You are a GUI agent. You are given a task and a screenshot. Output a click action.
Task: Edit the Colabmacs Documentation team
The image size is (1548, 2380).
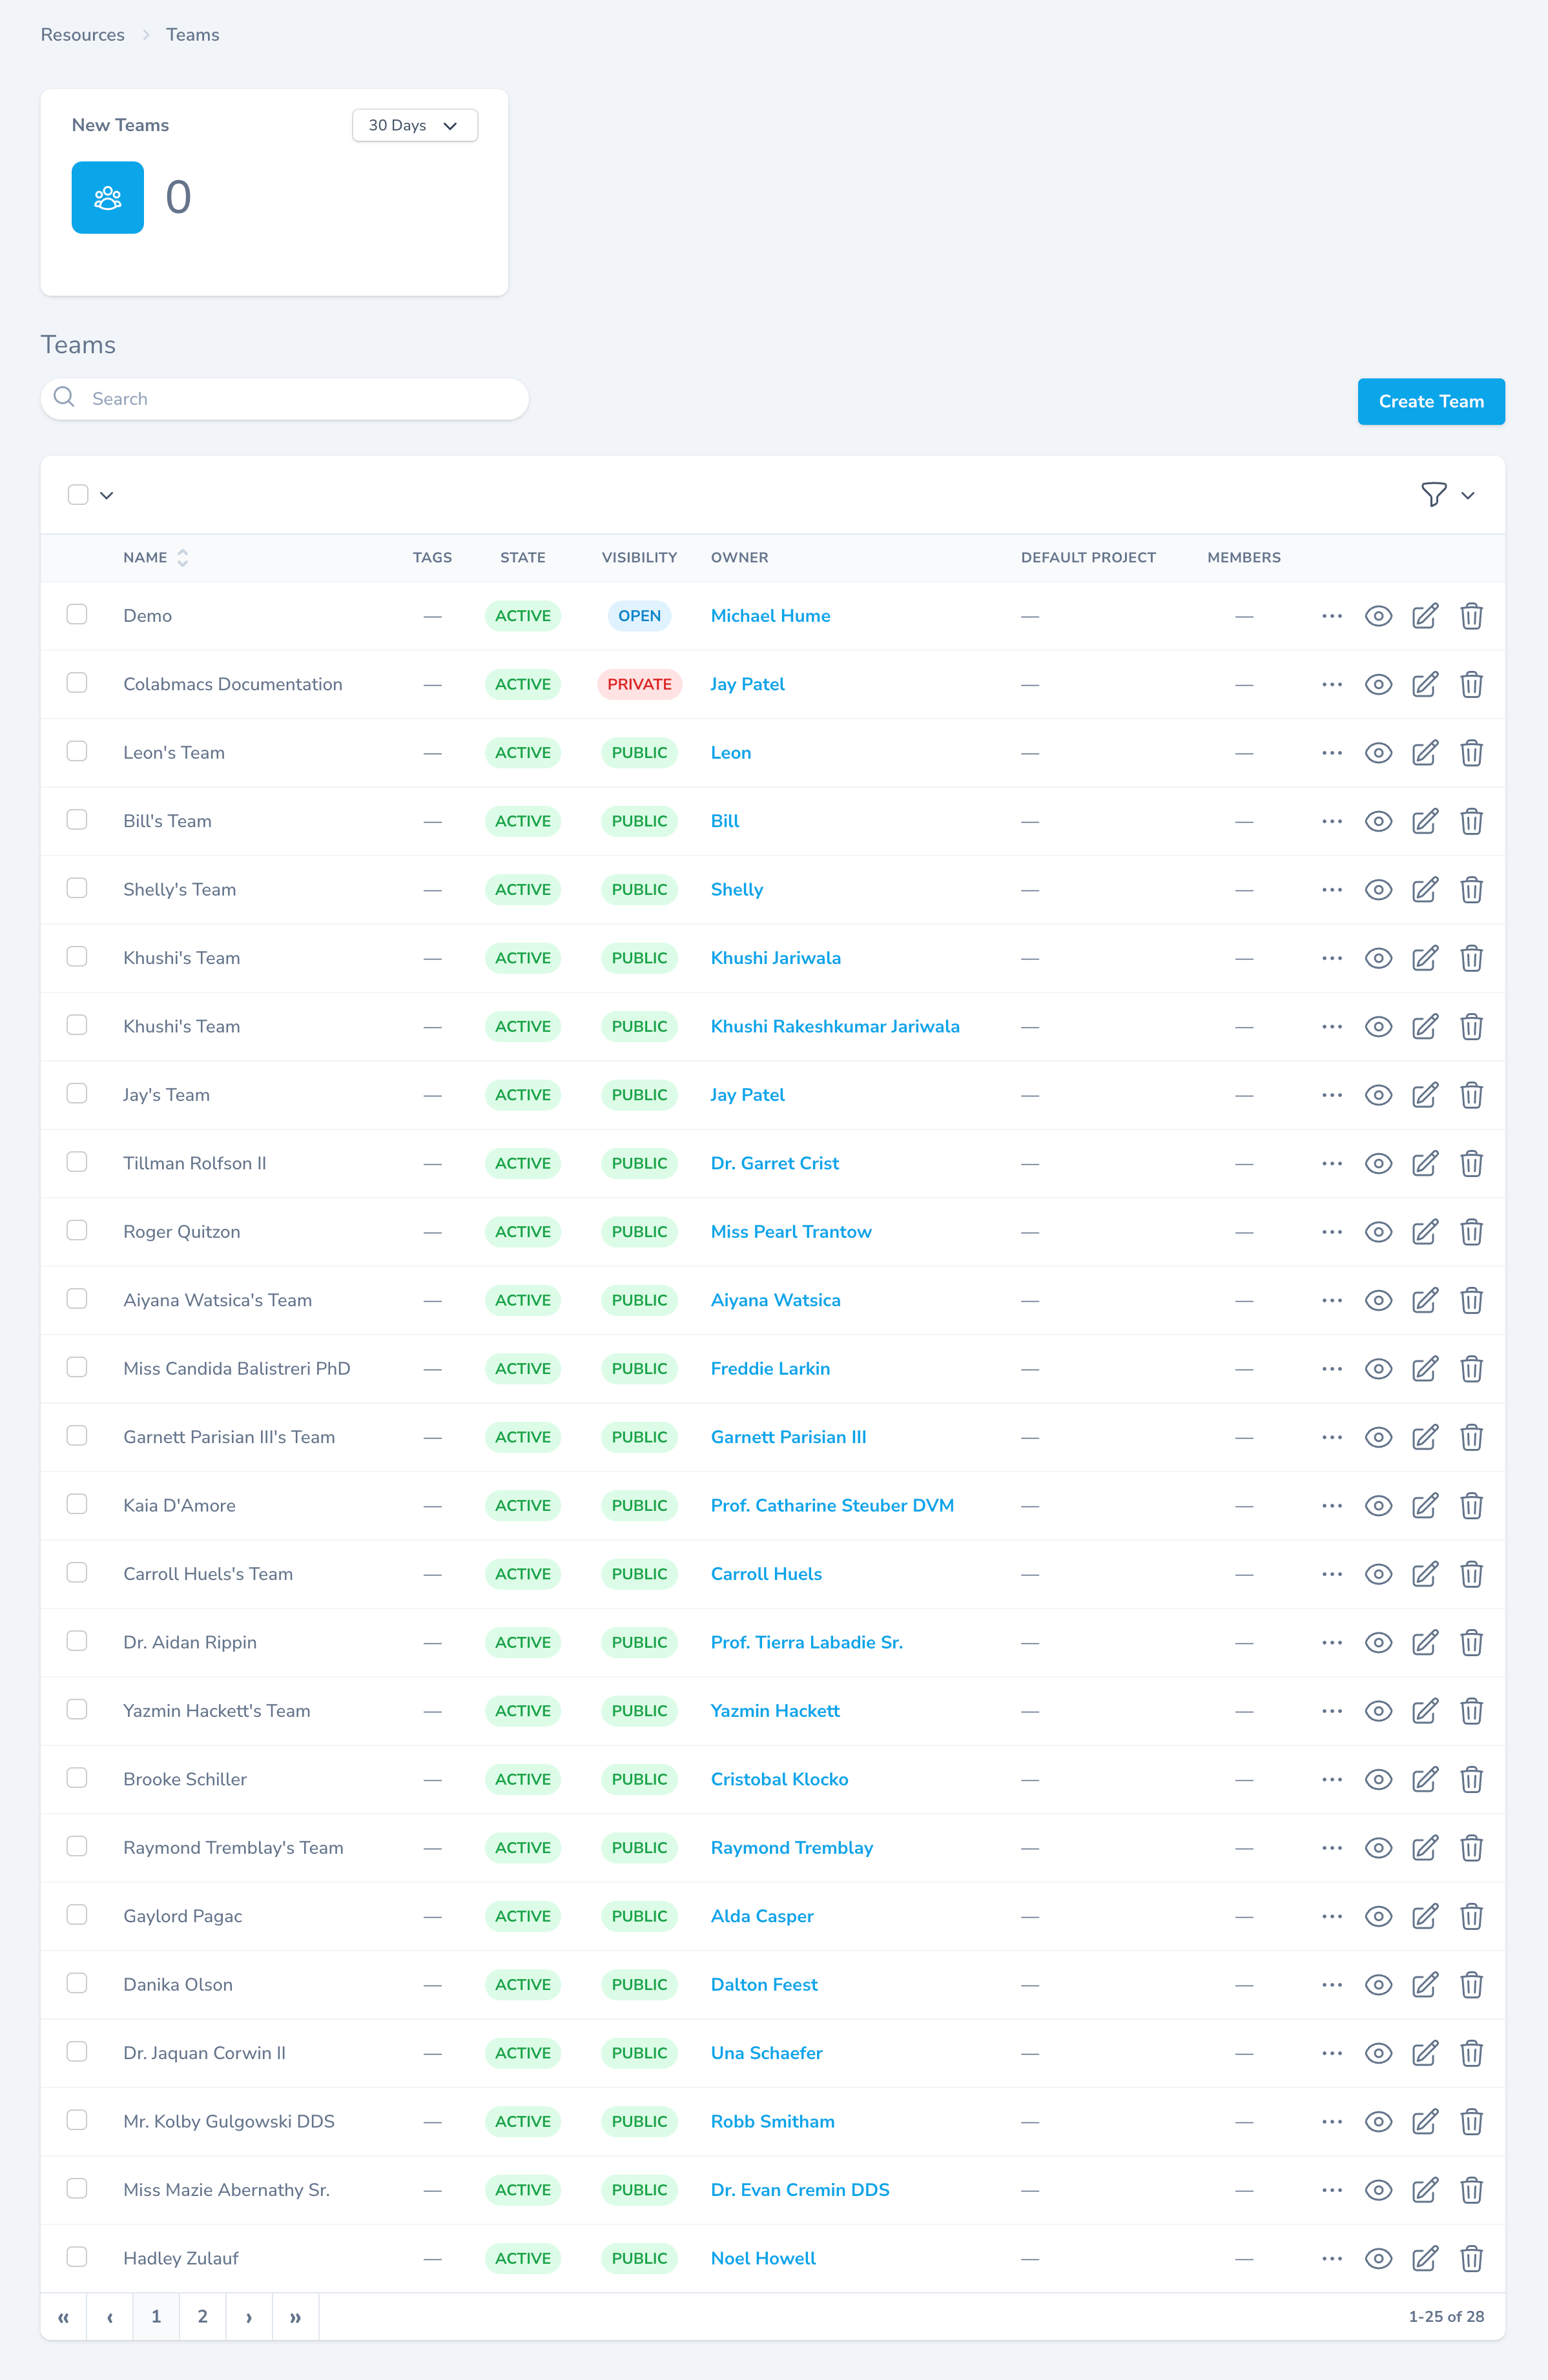[x=1424, y=684]
